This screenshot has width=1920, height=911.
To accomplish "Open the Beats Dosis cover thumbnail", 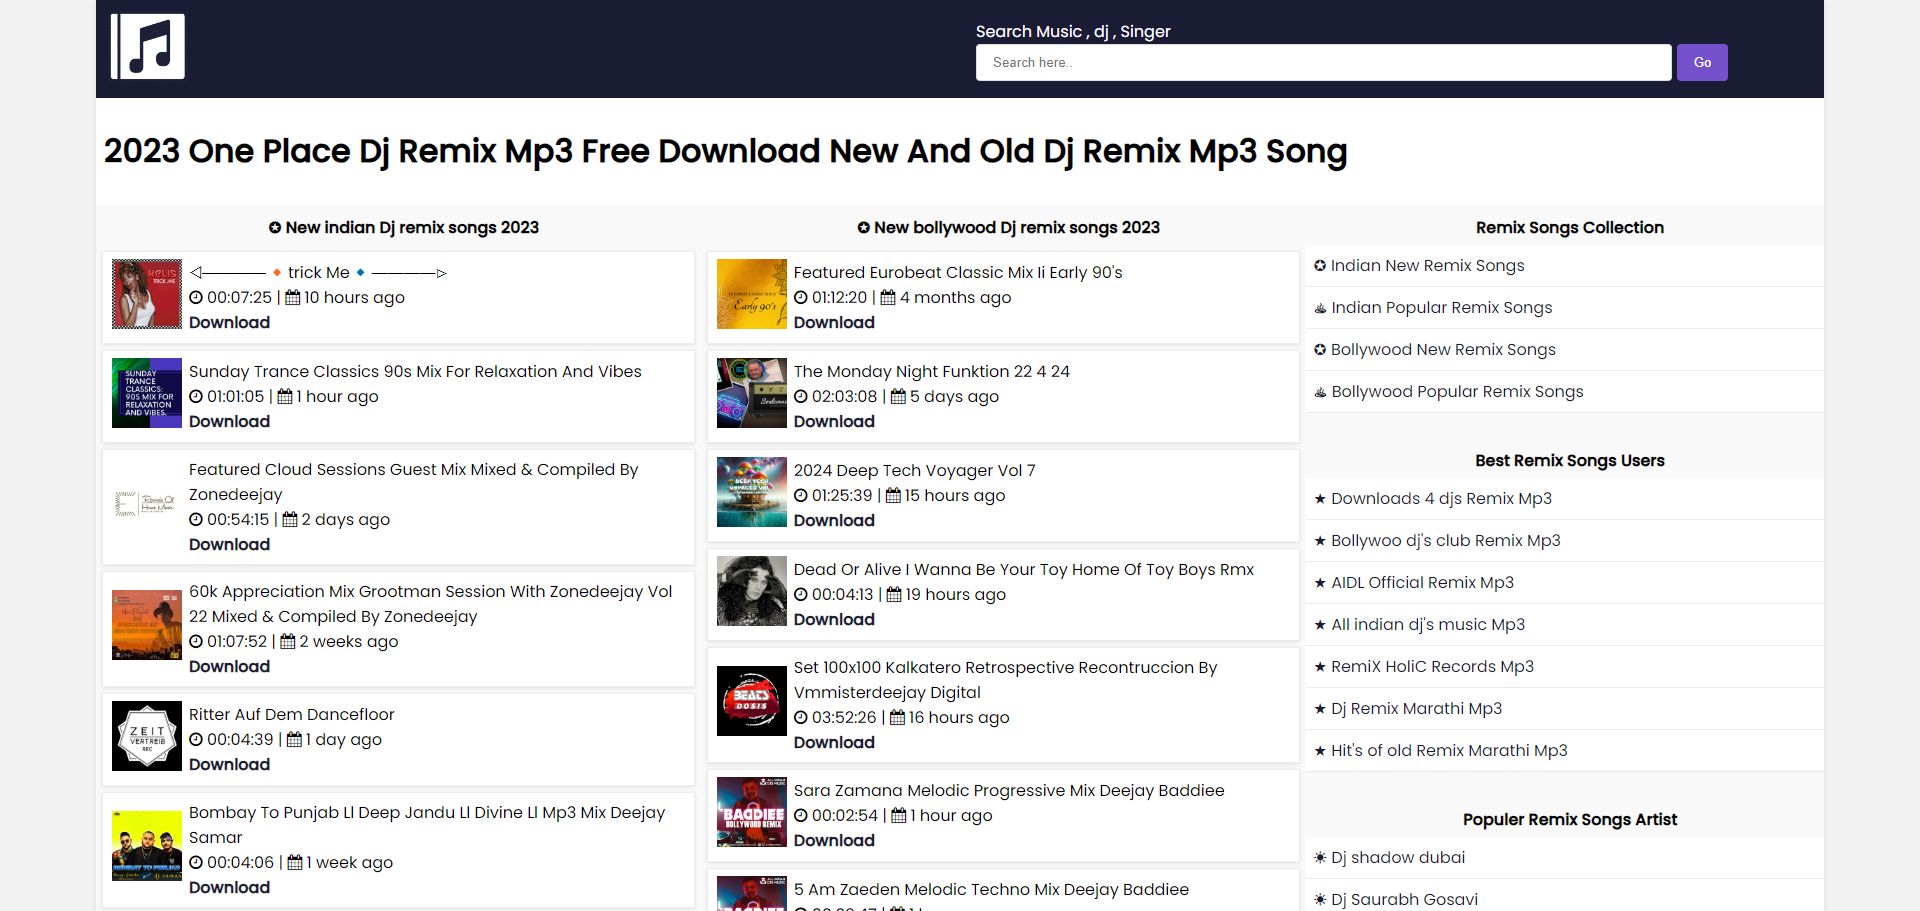I will pos(752,701).
